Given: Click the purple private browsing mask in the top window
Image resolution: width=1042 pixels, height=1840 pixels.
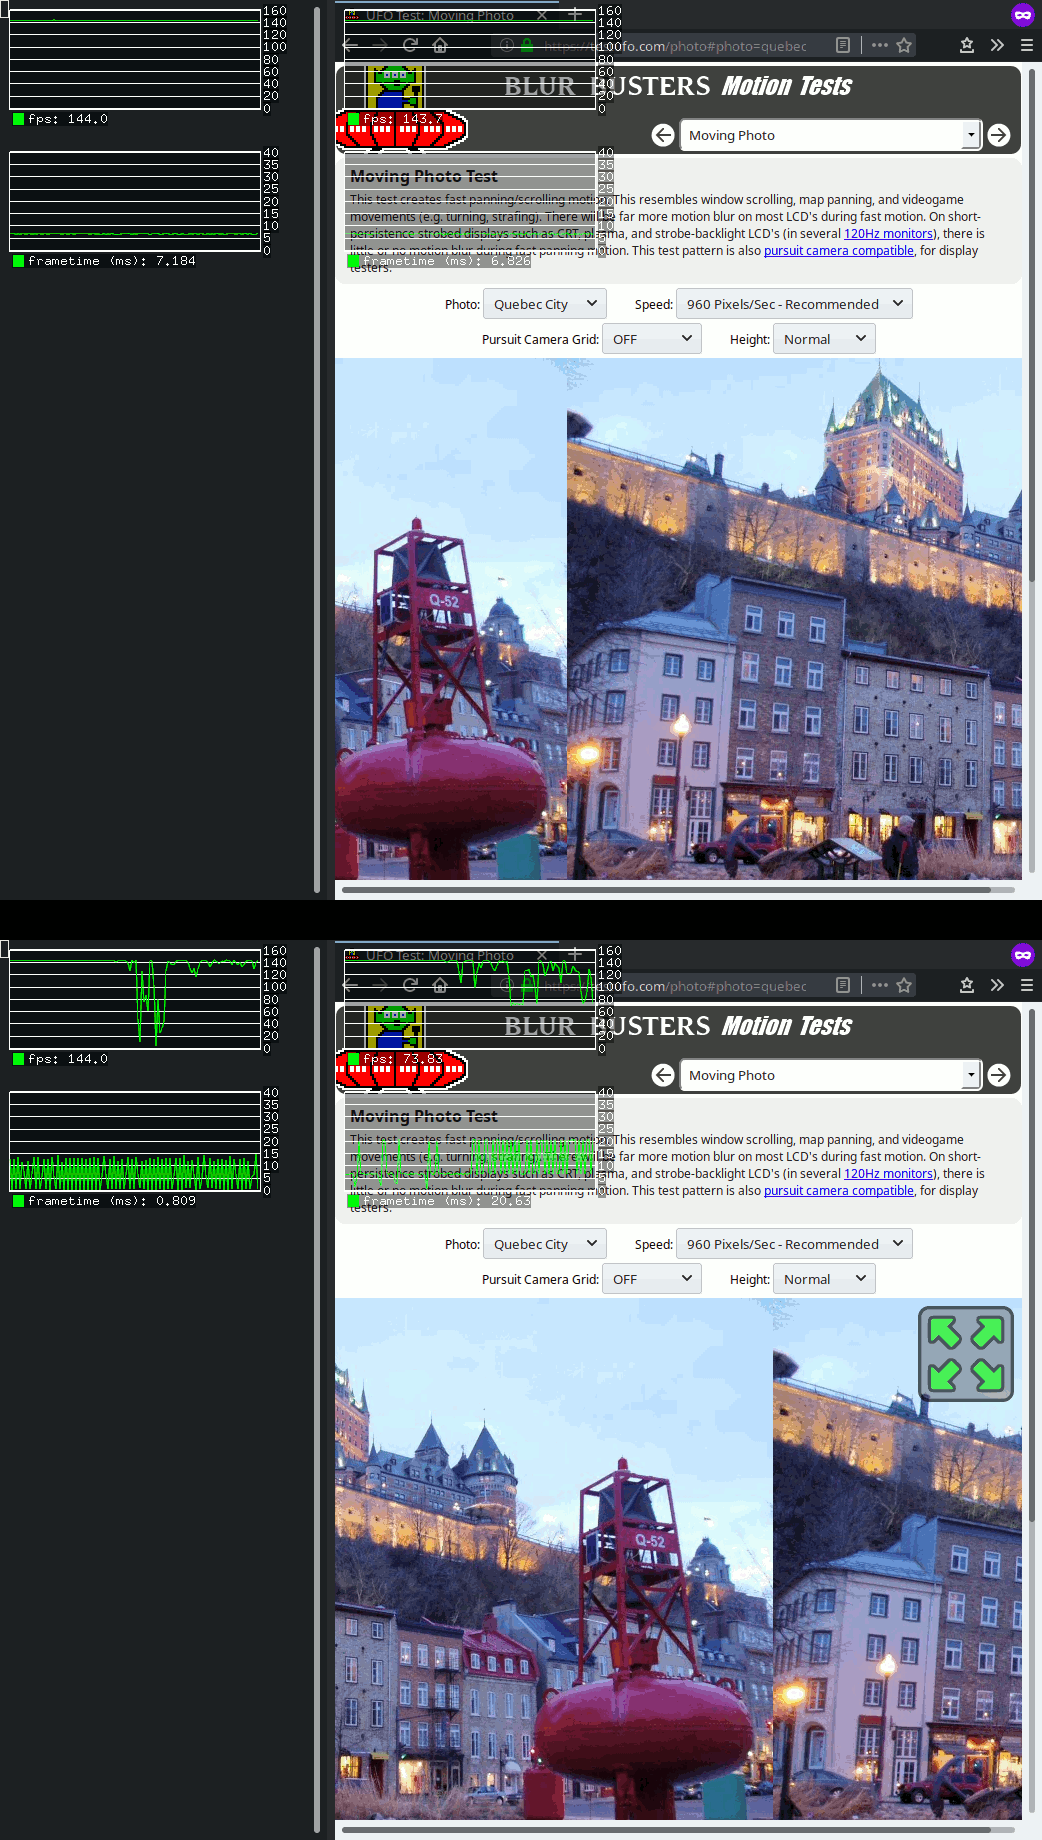Looking at the screenshot, I should point(1022,15).
